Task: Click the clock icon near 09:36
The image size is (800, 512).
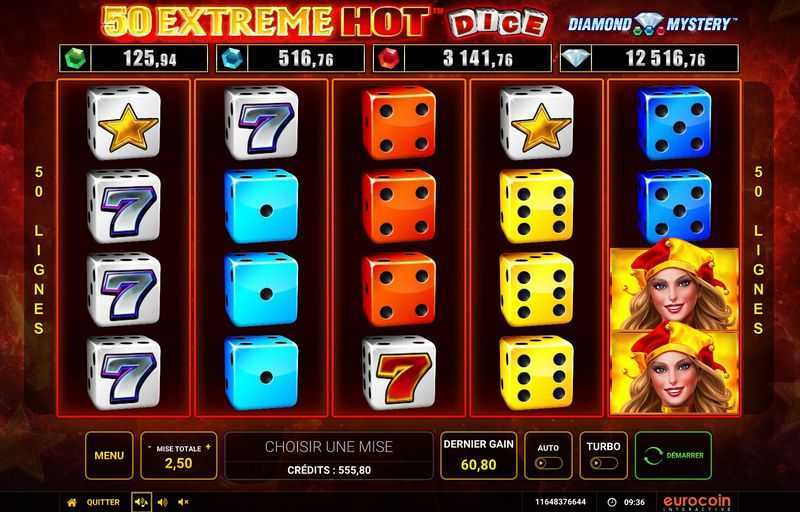Action: [612, 502]
